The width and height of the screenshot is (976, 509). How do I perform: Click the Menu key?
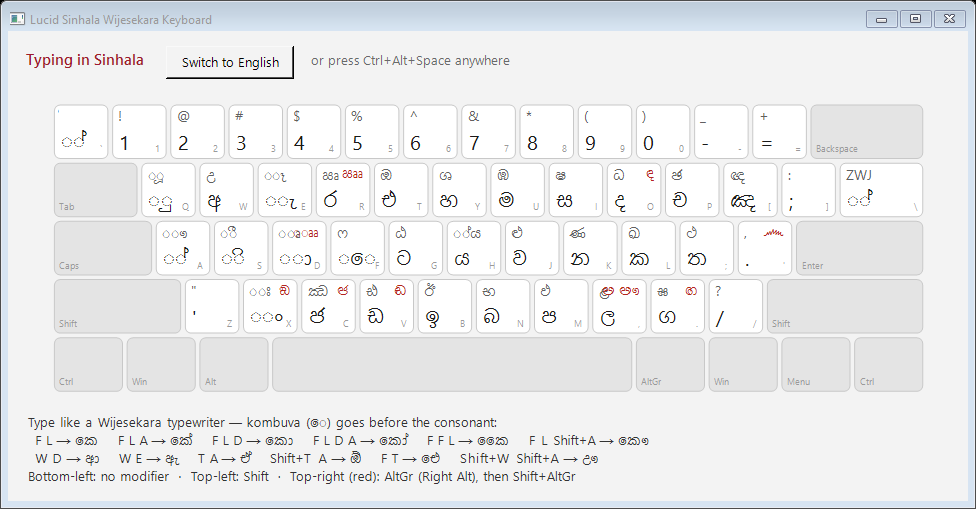(x=815, y=364)
